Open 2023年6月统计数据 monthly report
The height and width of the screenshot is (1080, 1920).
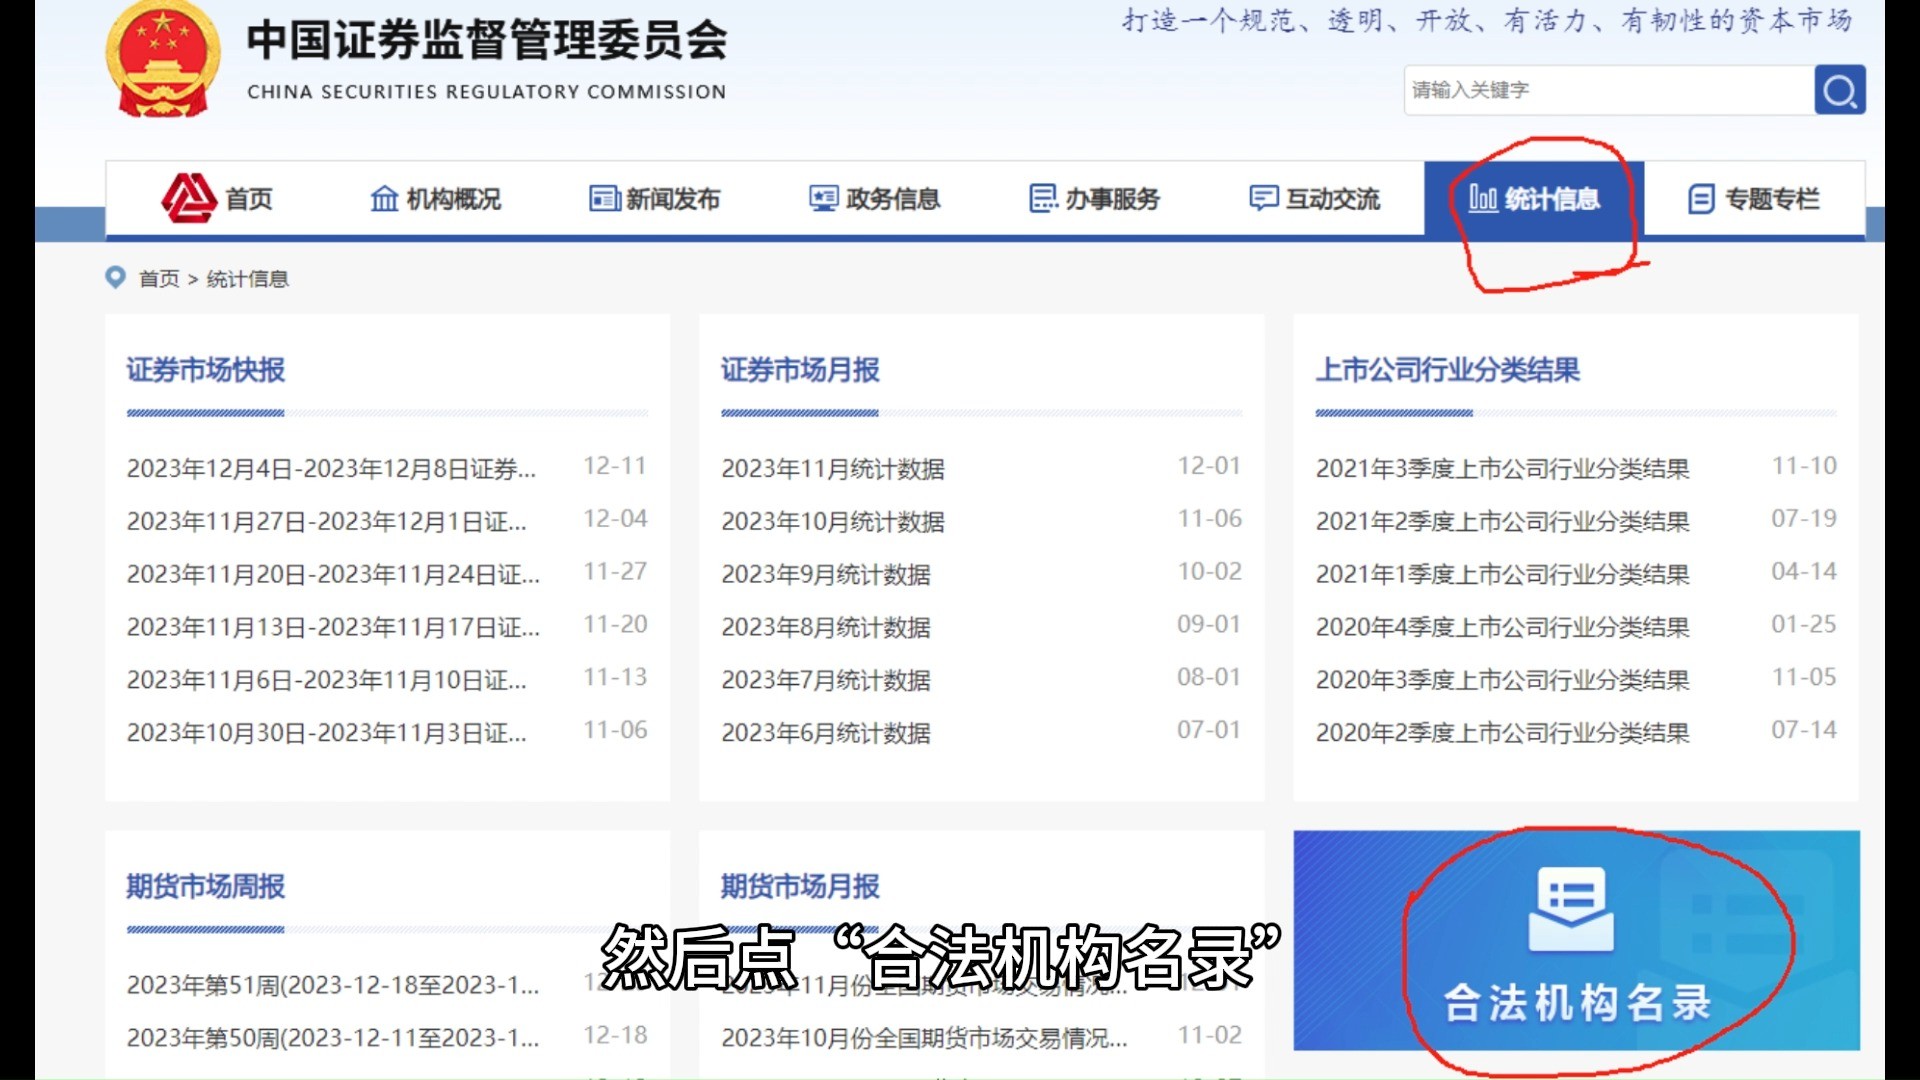[826, 733]
